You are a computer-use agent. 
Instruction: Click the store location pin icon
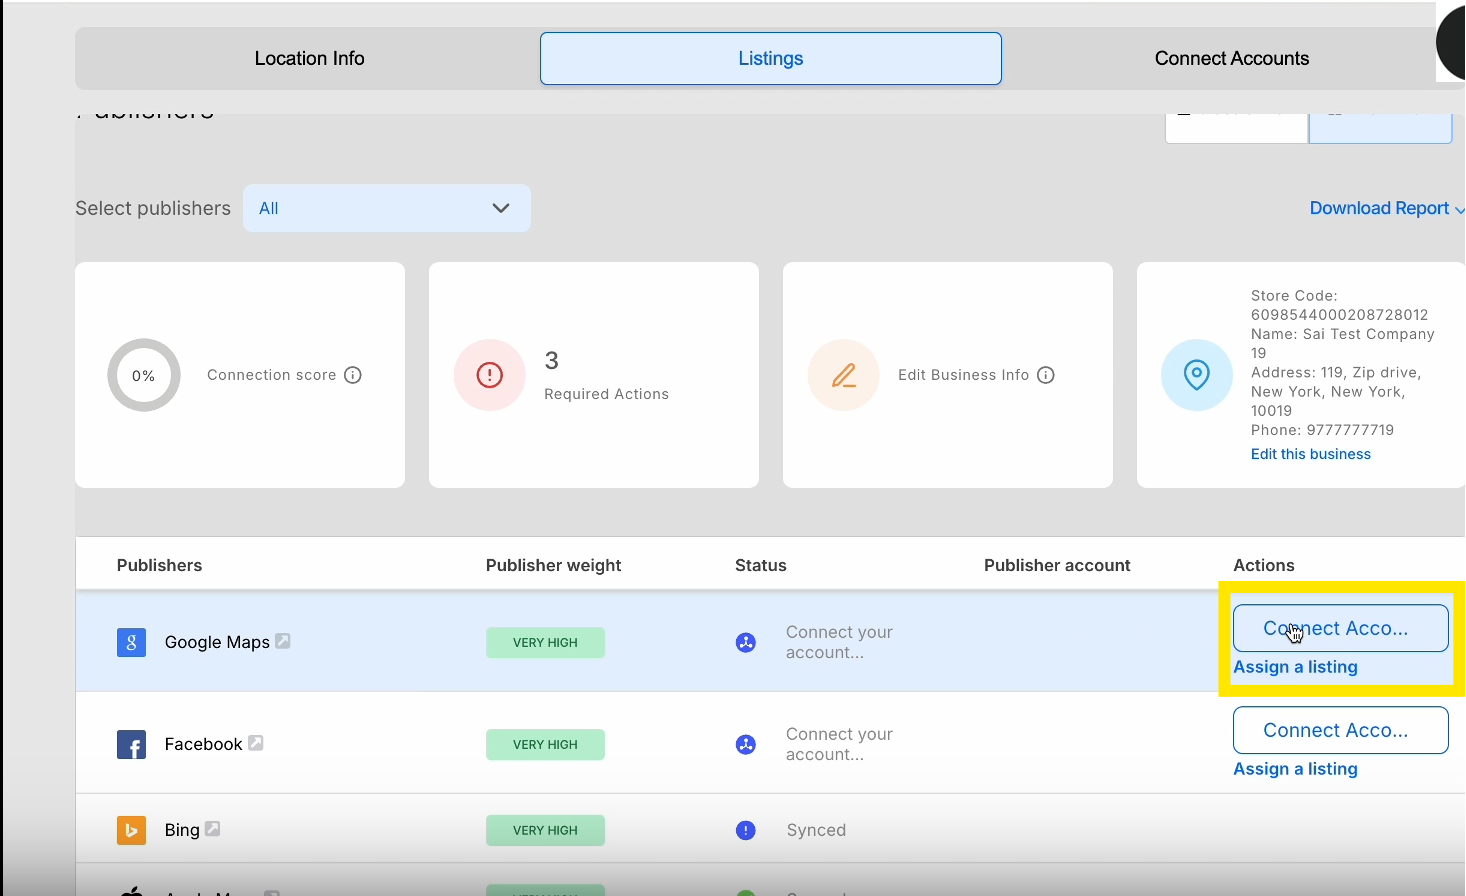[1196, 375]
